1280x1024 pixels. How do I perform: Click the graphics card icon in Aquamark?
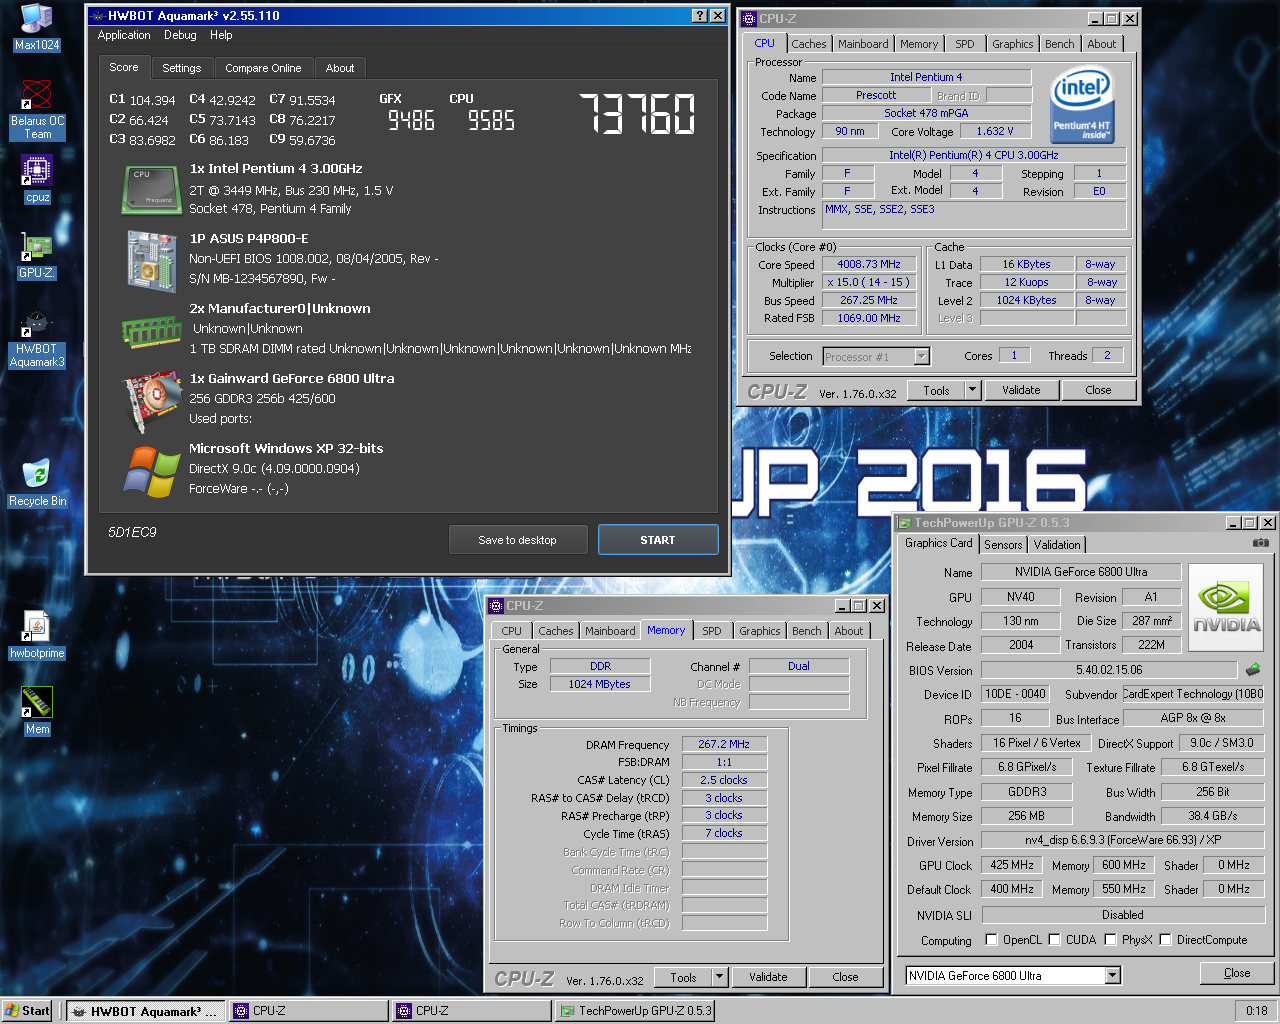coord(151,400)
